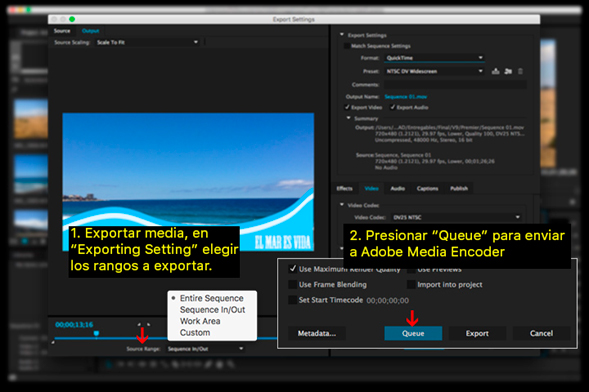The image size is (589, 392).
Task: Choose Sequence In/Out from the popup menu
Action: coord(212,310)
